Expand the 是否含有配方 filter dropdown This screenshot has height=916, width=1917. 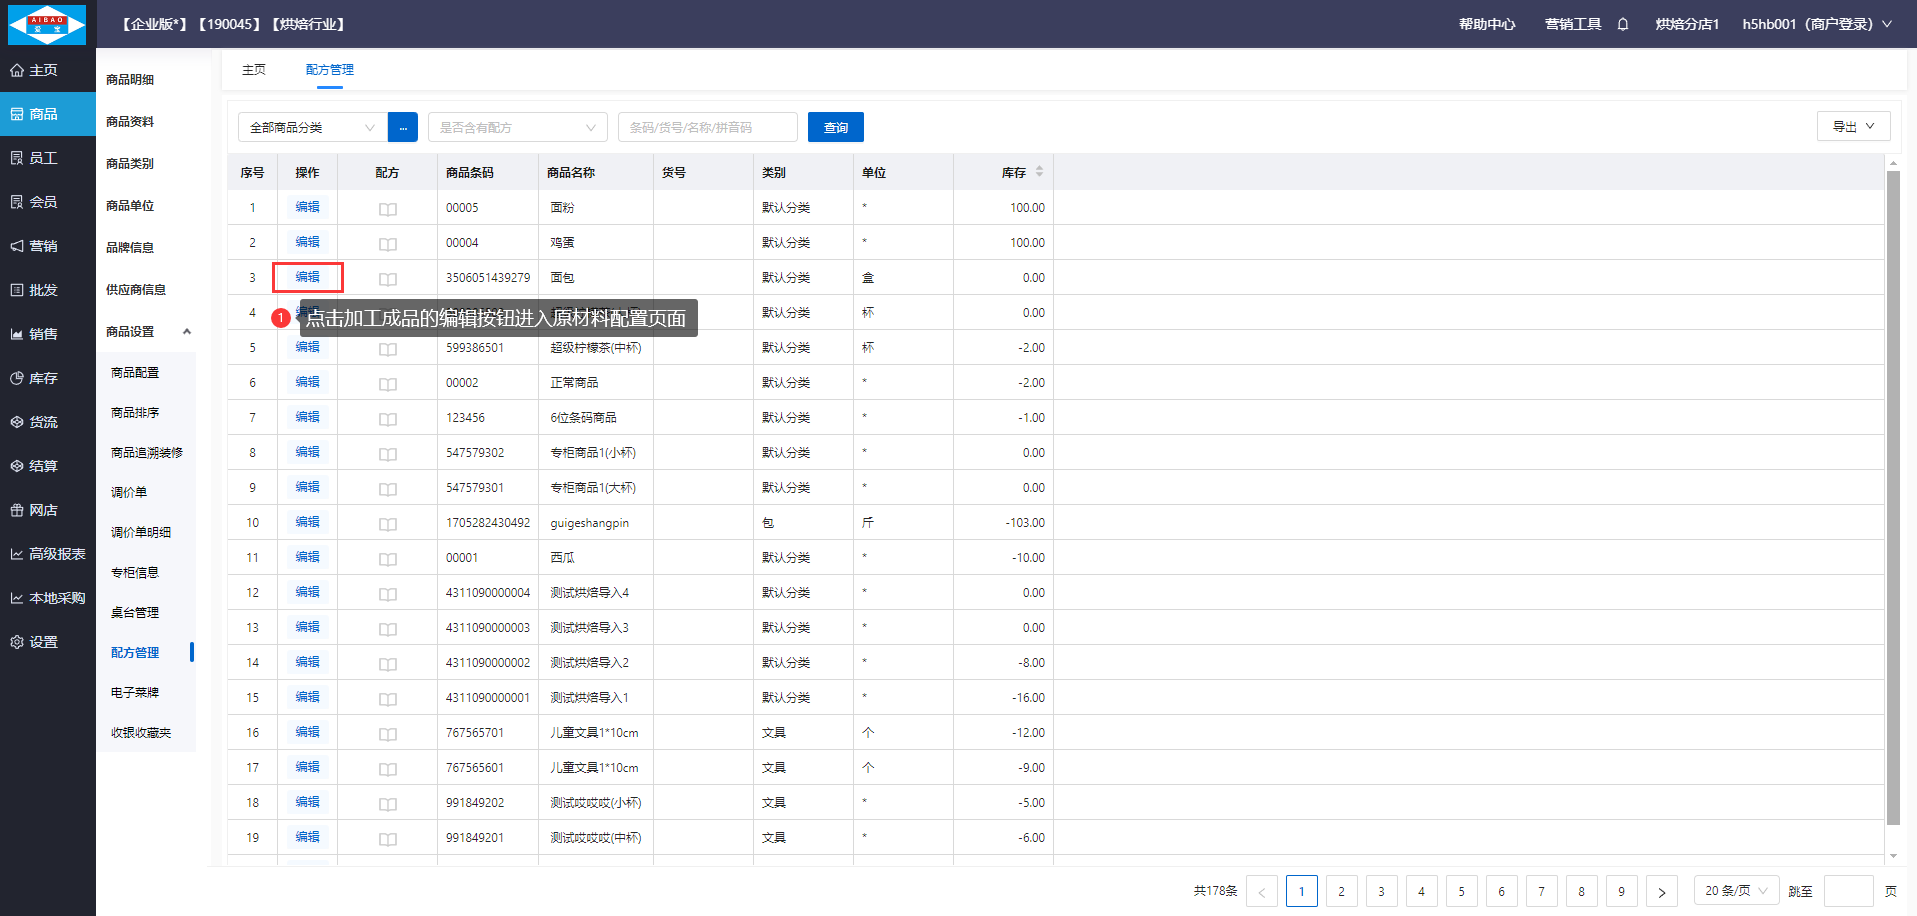517,127
